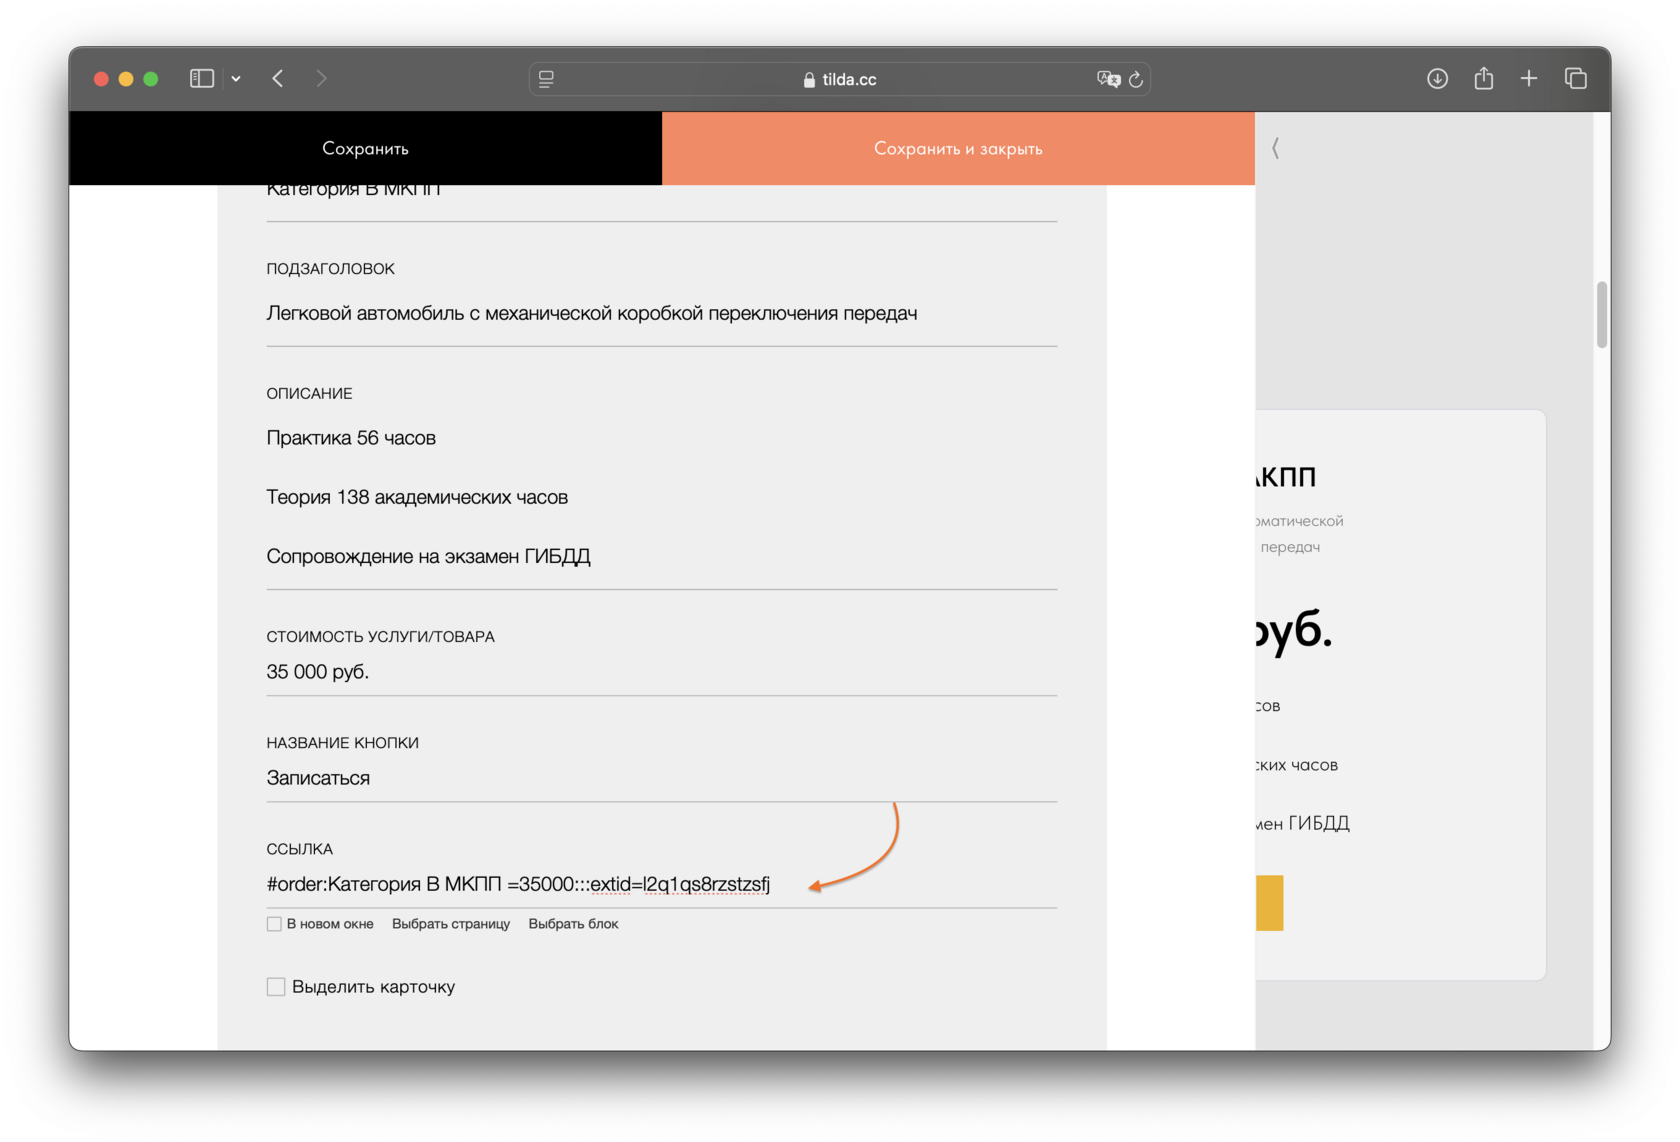Screen dimensions: 1680x1142
Task: Reload the page
Action: coord(1136,79)
